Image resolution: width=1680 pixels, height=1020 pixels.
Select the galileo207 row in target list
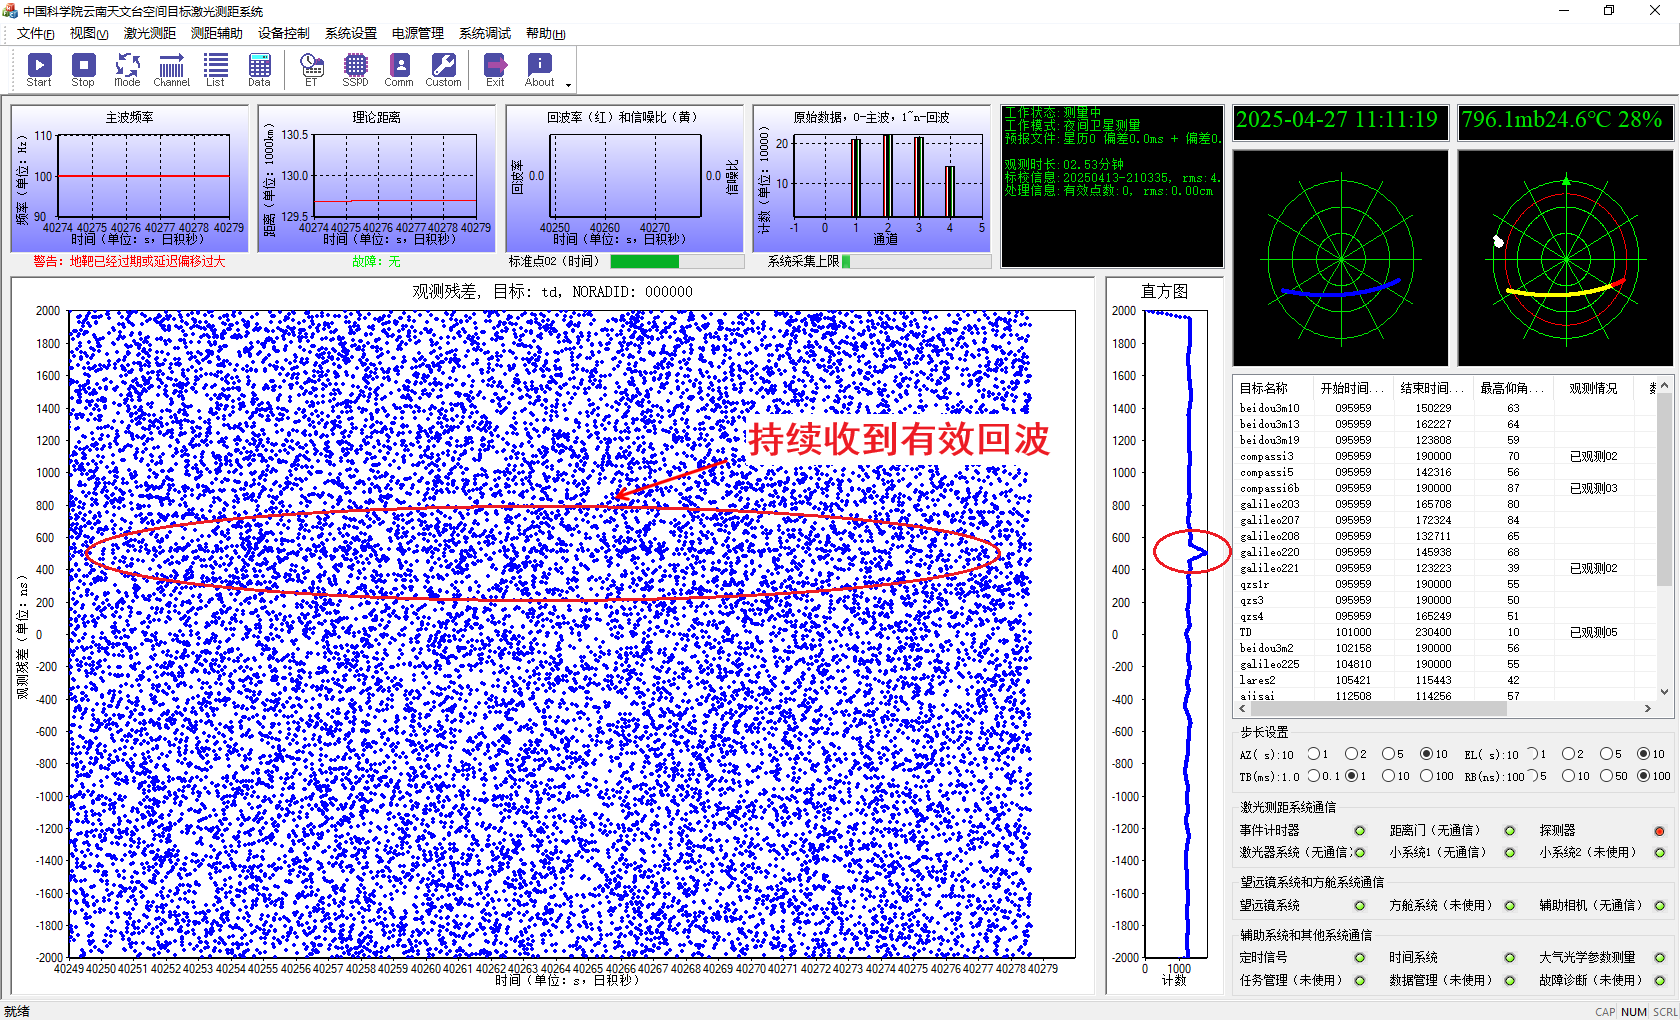pyautogui.click(x=1269, y=520)
